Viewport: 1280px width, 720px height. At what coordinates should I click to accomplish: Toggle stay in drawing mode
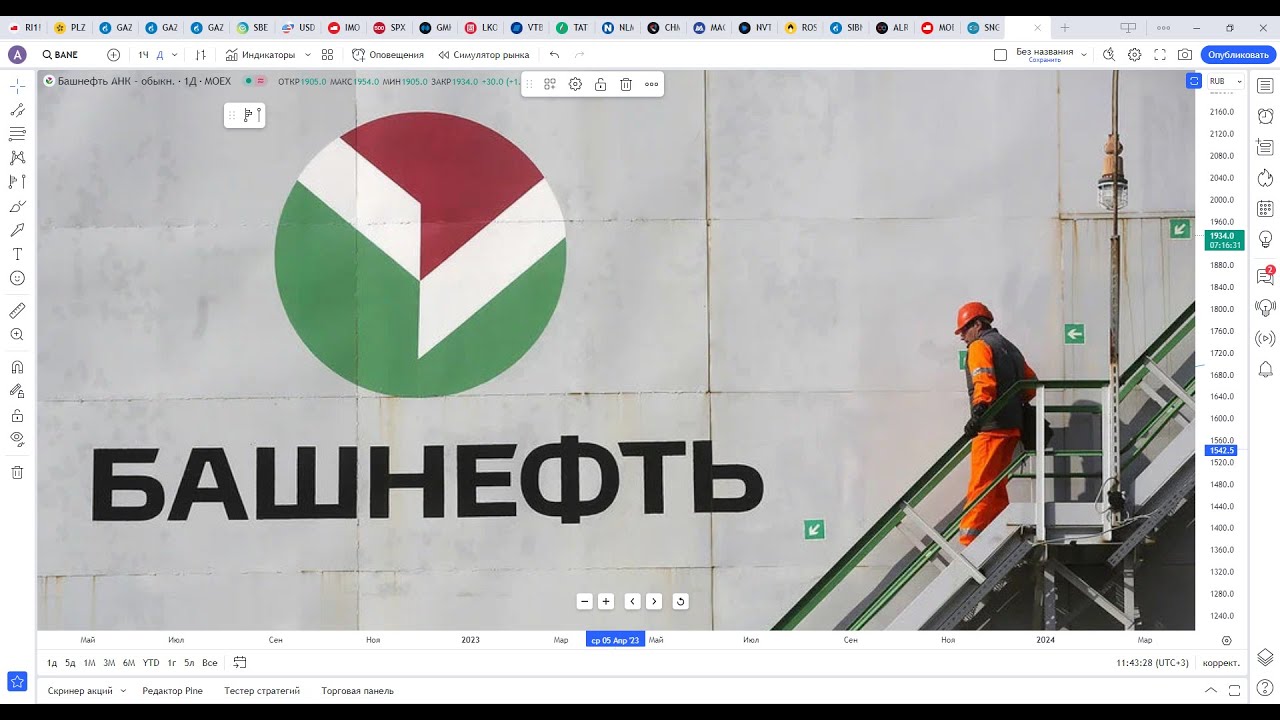tap(17, 391)
